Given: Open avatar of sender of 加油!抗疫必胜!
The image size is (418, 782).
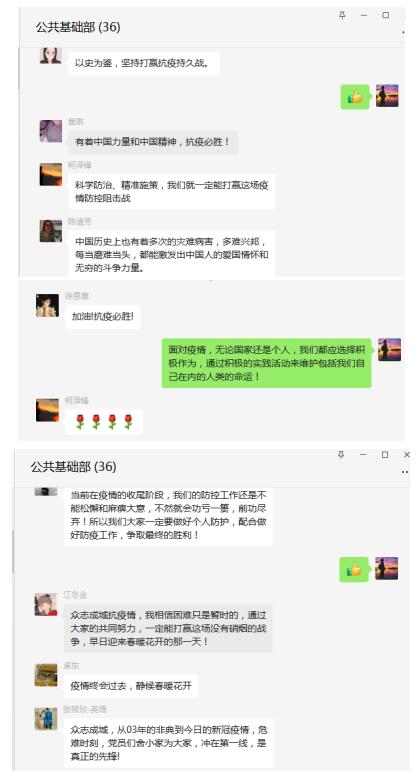Looking at the screenshot, I should click(x=47, y=305).
